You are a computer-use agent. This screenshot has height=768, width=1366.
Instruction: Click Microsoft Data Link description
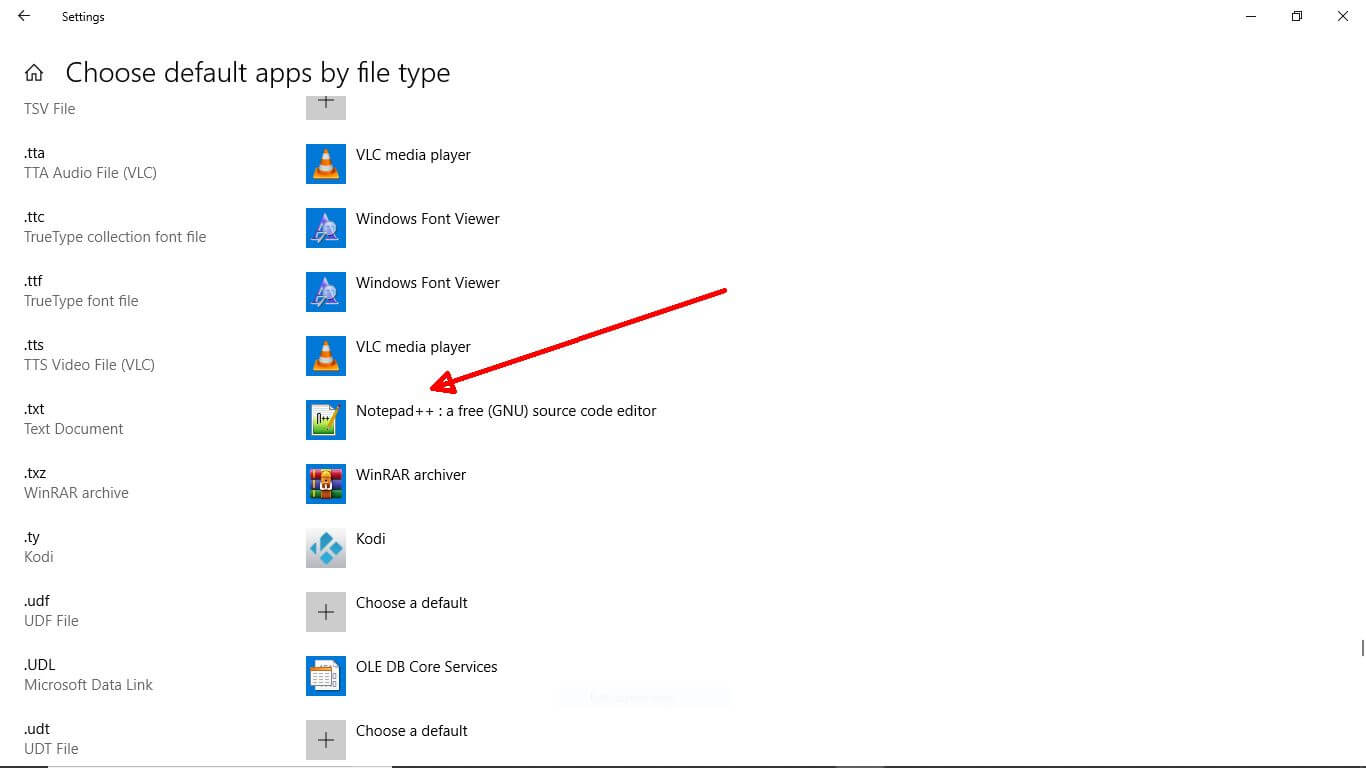pyautogui.click(x=88, y=685)
